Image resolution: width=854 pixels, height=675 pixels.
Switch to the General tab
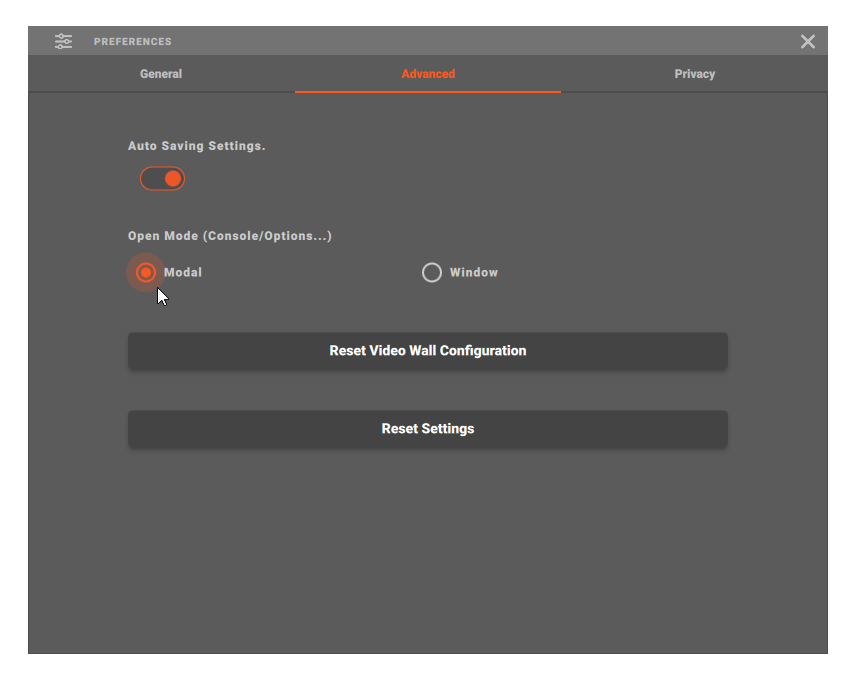pos(161,74)
